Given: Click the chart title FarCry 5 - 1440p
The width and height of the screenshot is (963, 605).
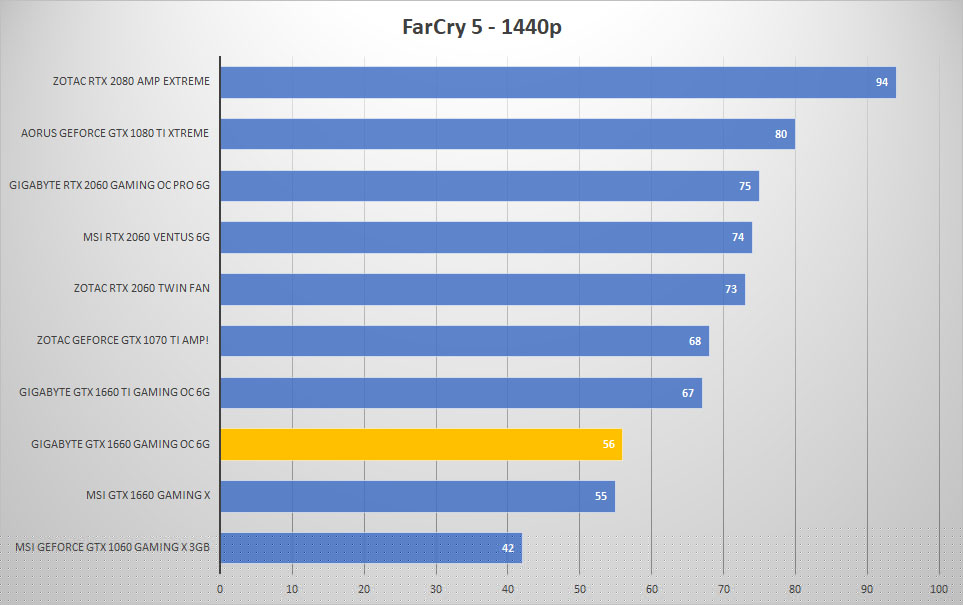Looking at the screenshot, I should pyautogui.click(x=482, y=27).
